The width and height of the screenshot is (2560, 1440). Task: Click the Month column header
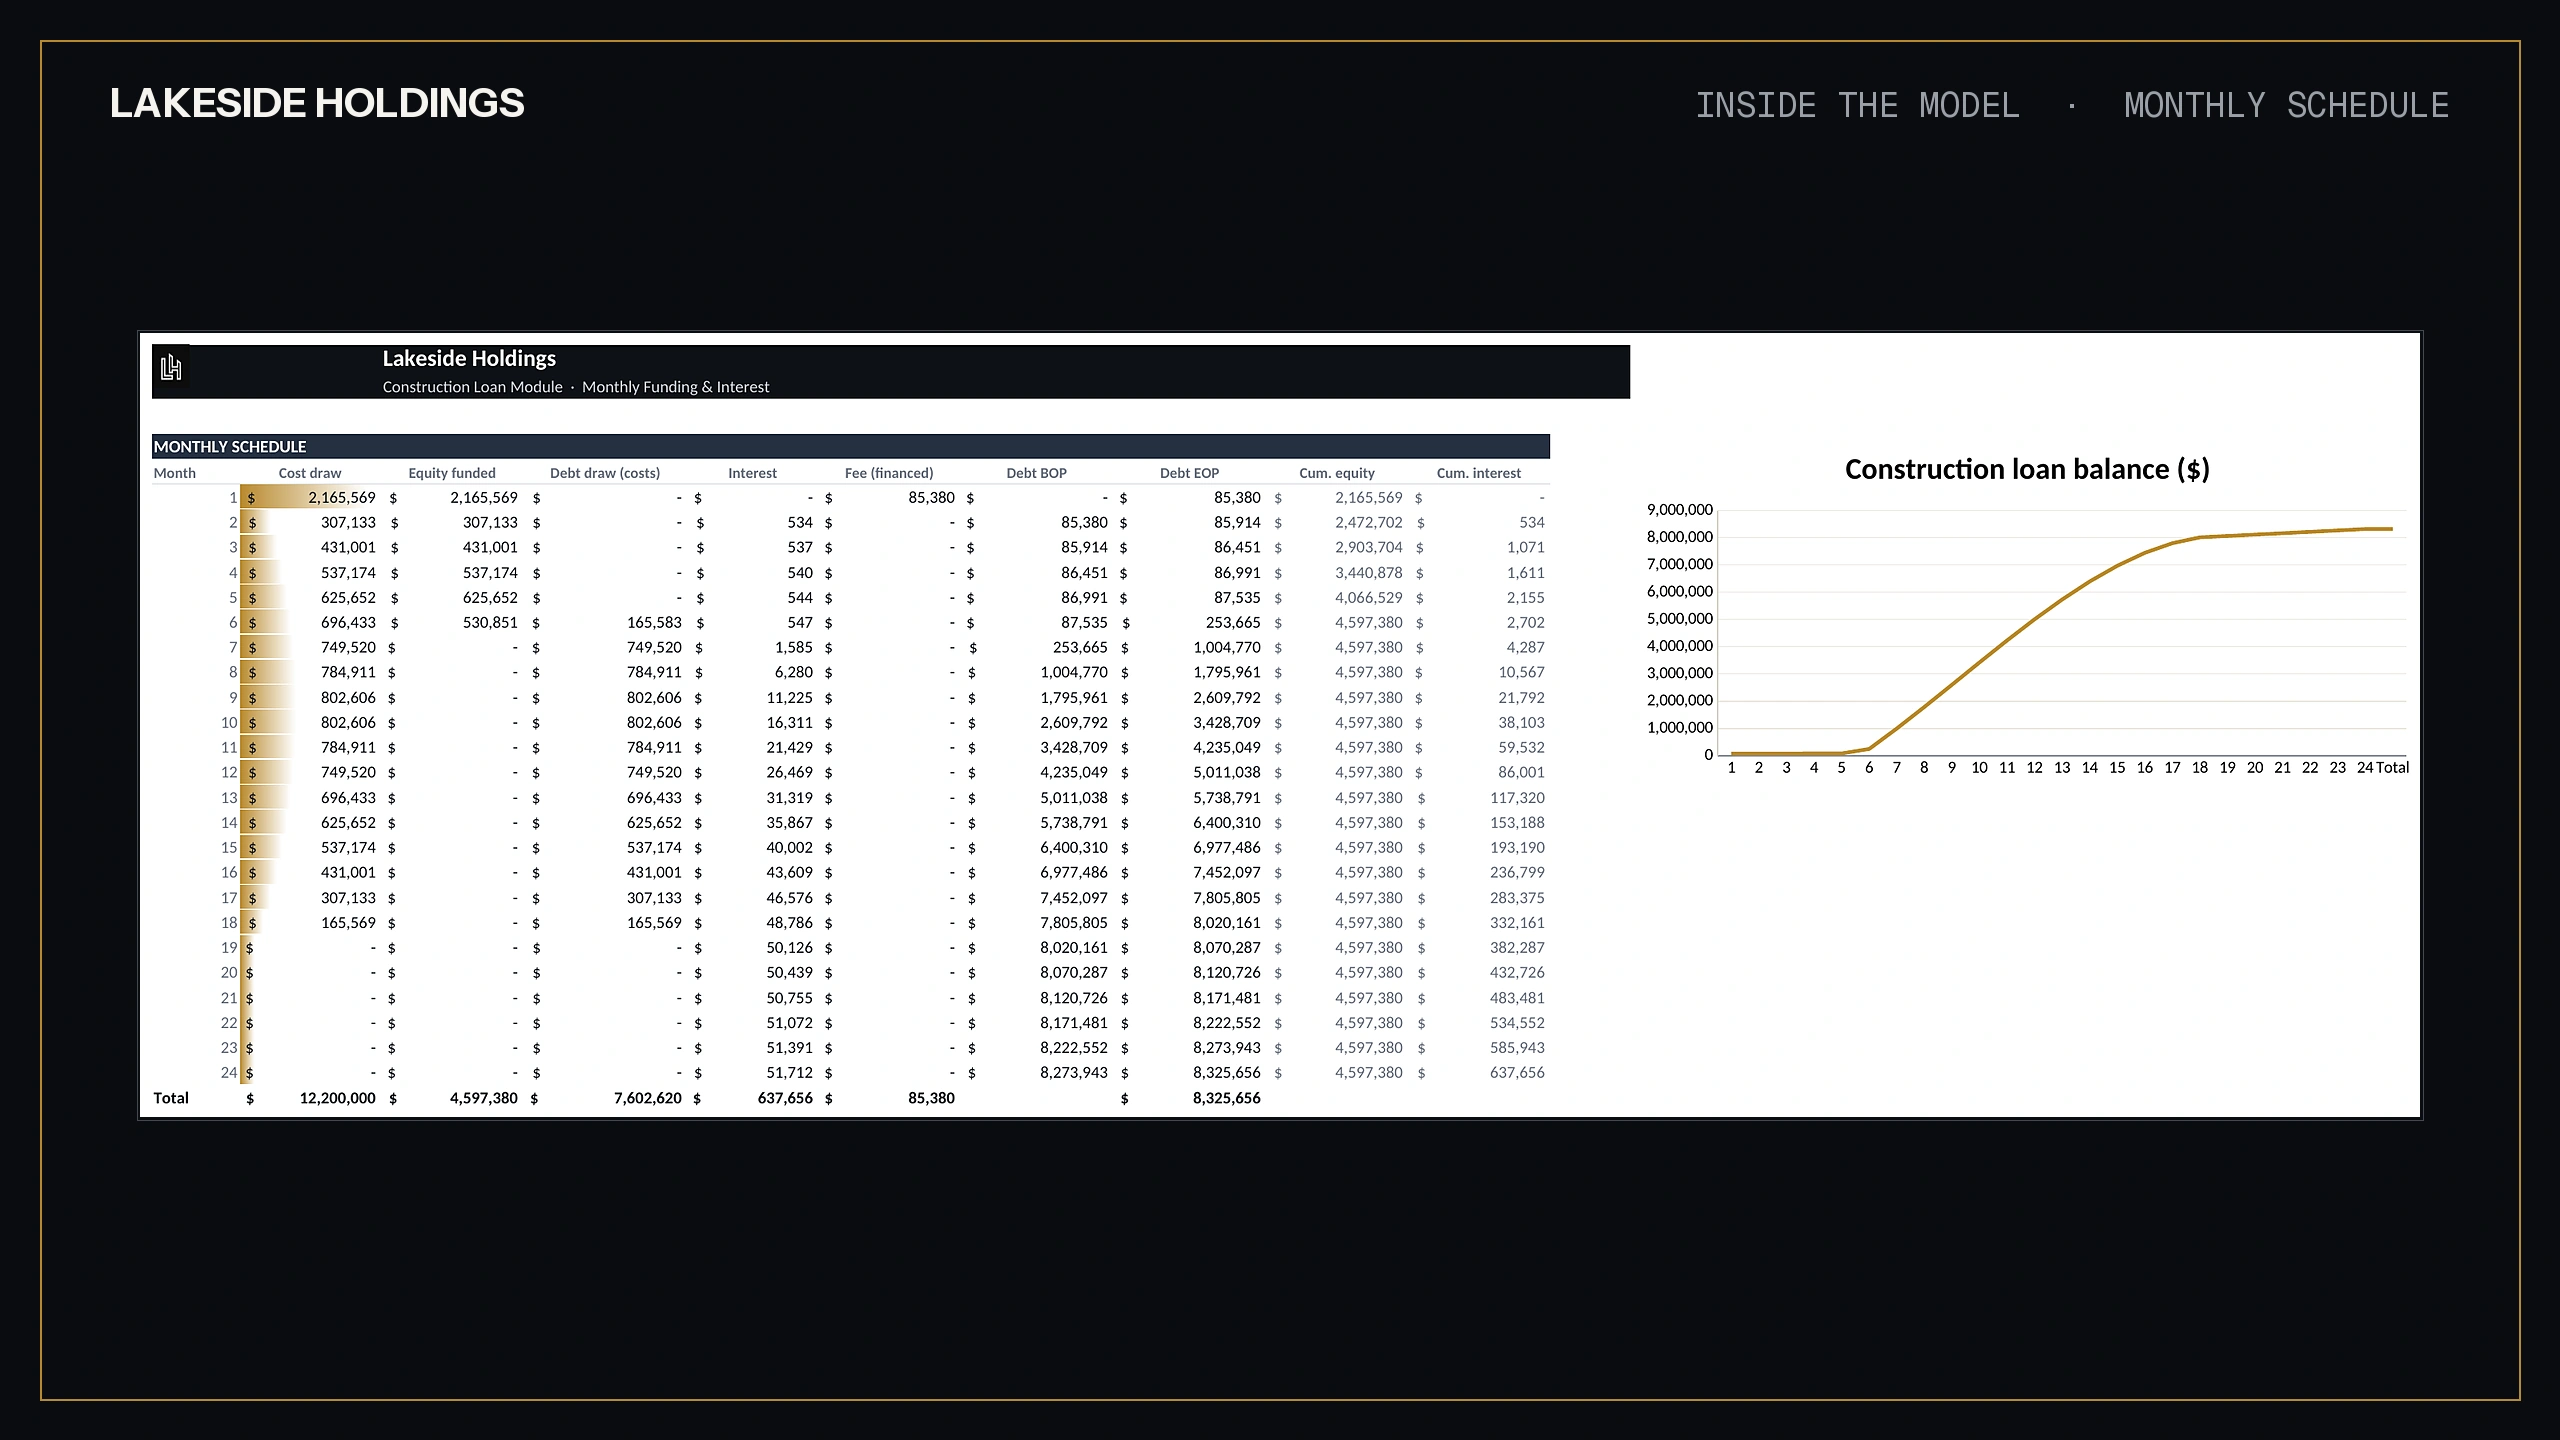coord(175,473)
